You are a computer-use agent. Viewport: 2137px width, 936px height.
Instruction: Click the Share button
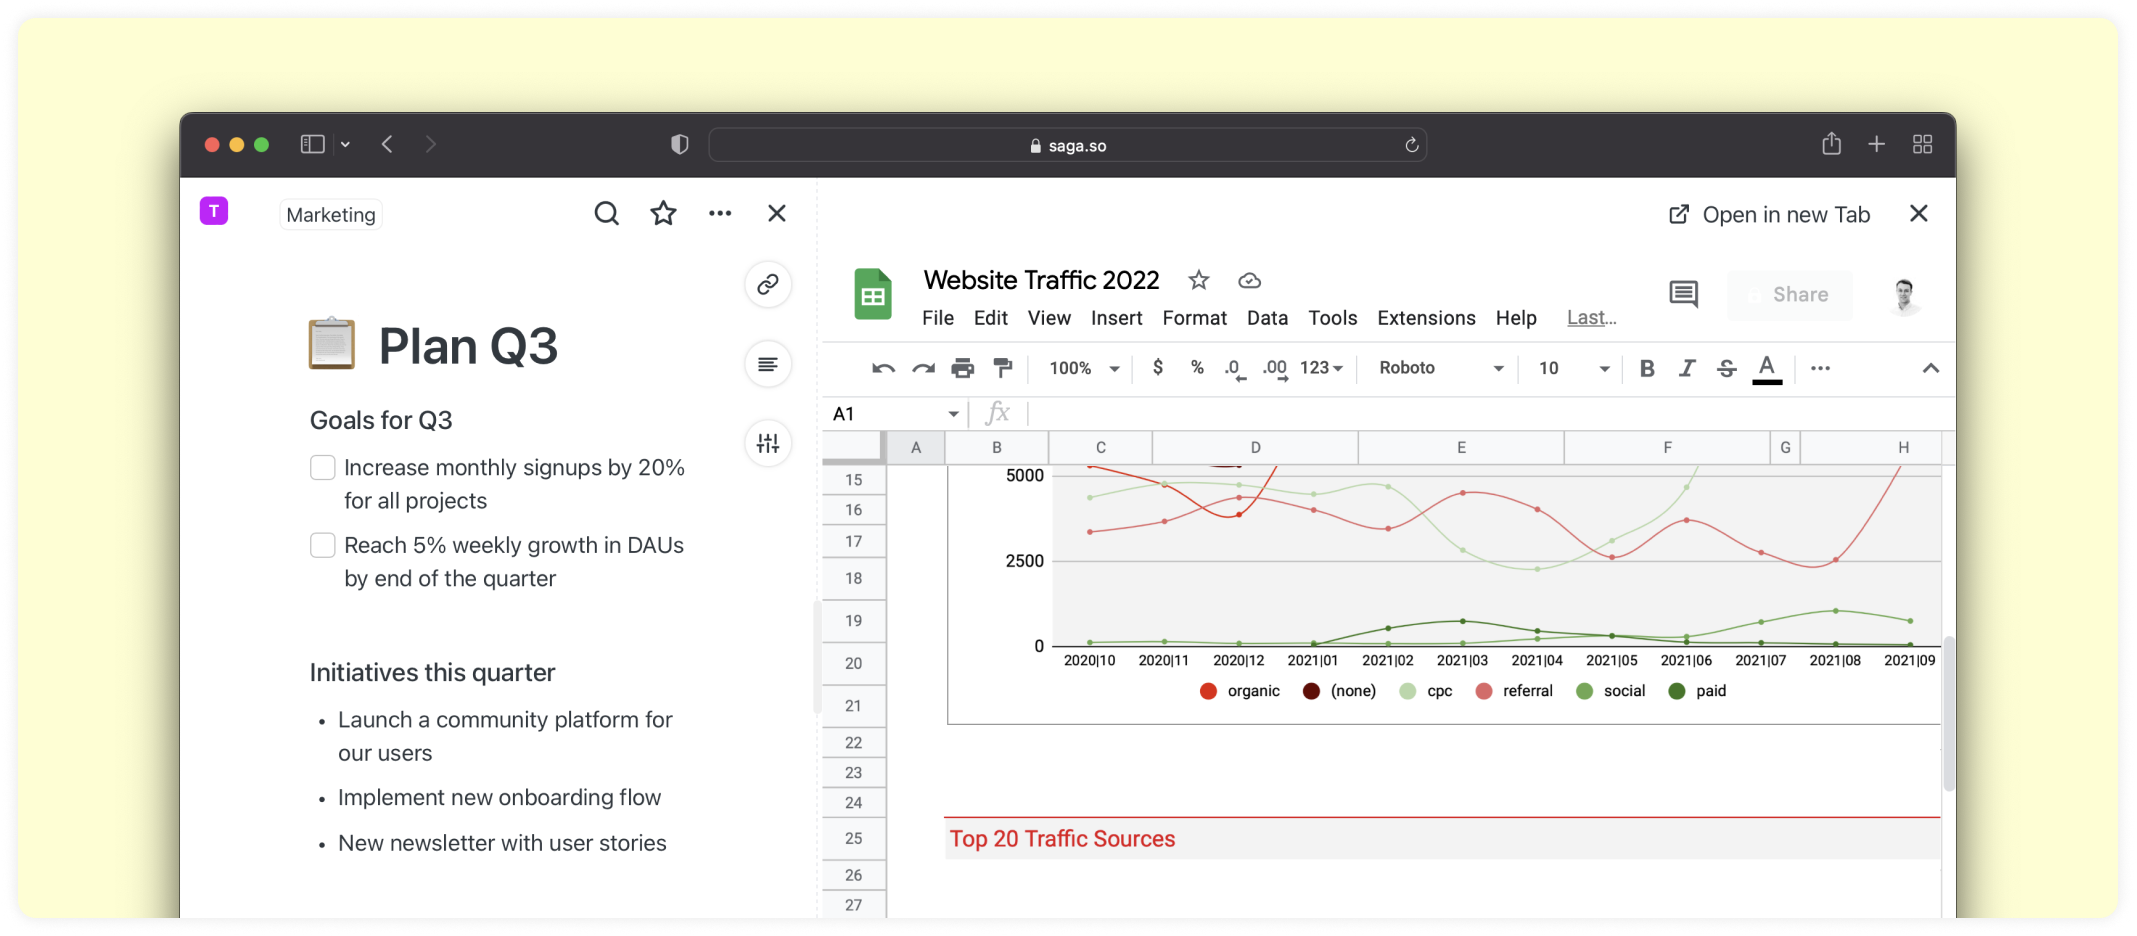tap(1790, 295)
